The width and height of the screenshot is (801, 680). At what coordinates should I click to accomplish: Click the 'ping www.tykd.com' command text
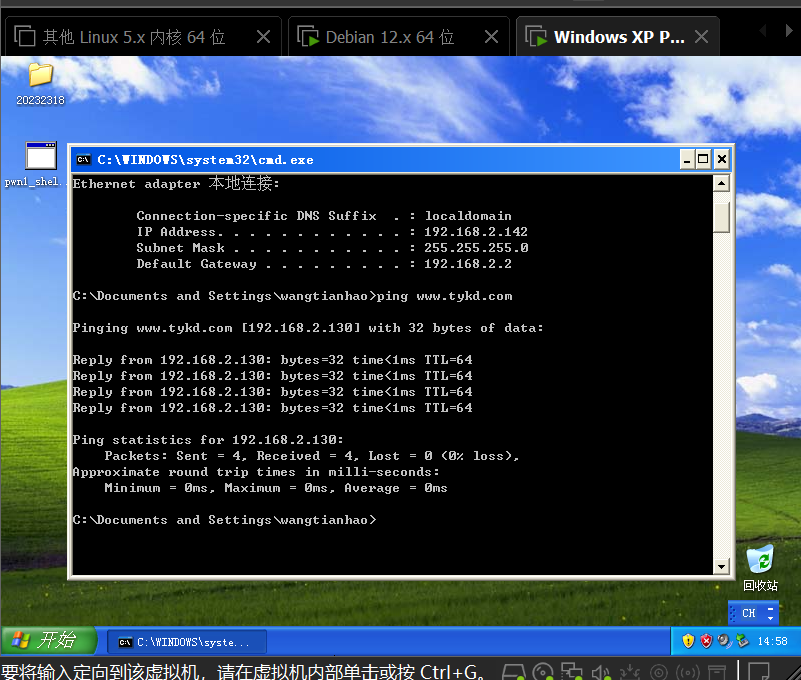point(444,296)
